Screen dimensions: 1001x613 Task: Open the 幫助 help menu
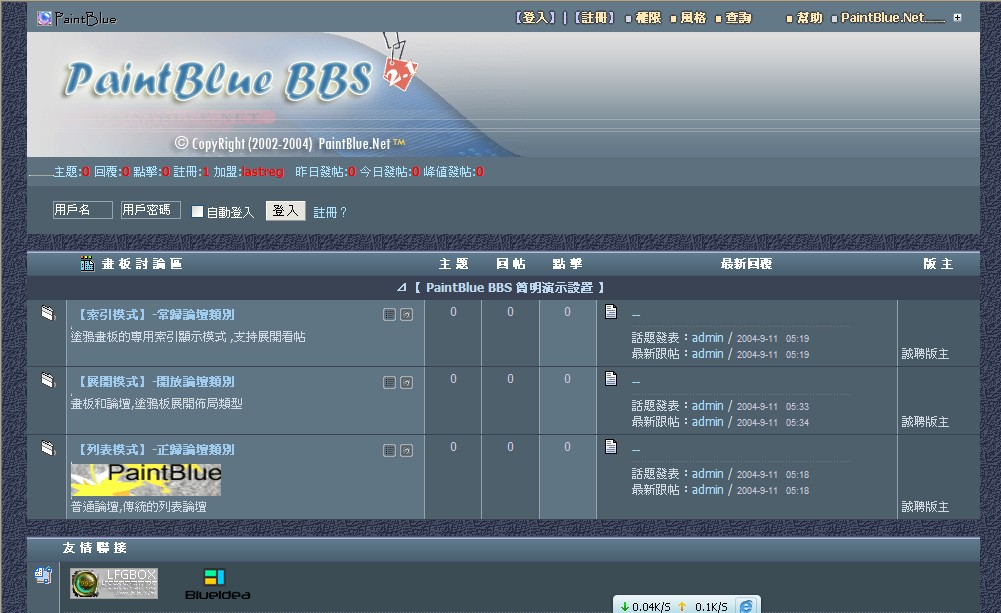(x=809, y=18)
